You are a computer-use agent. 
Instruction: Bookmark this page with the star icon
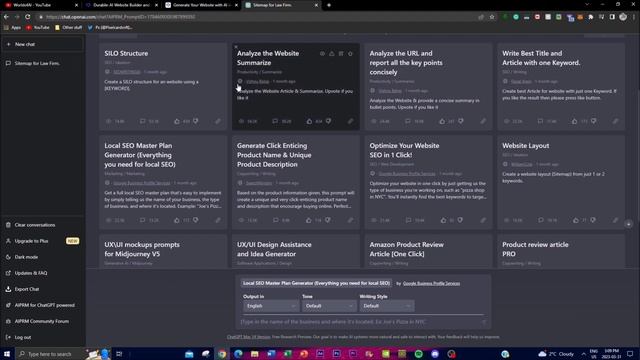tap(492, 17)
